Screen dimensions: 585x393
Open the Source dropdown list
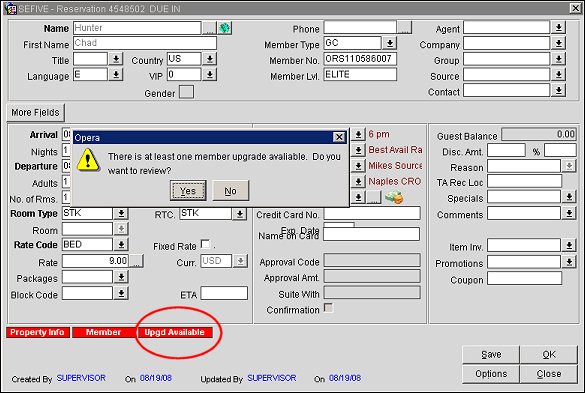(559, 75)
